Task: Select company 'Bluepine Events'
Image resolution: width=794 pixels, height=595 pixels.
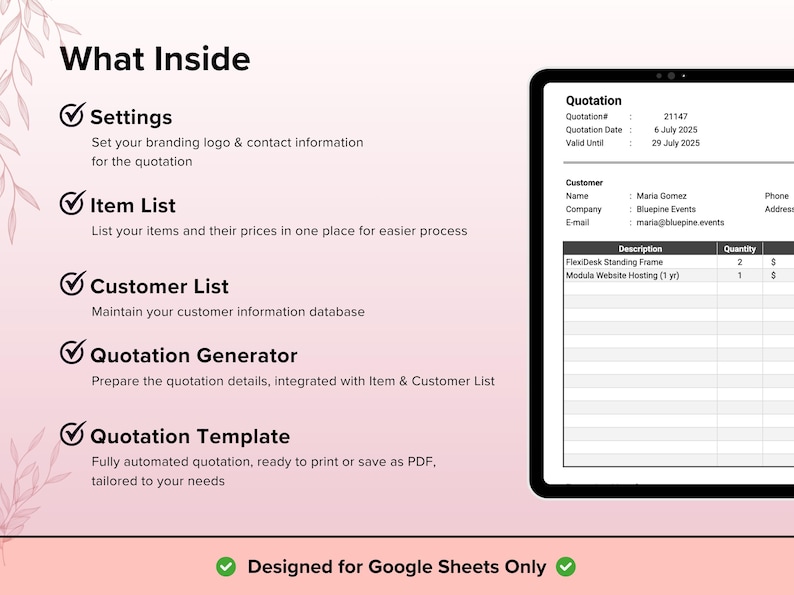Action: point(666,209)
